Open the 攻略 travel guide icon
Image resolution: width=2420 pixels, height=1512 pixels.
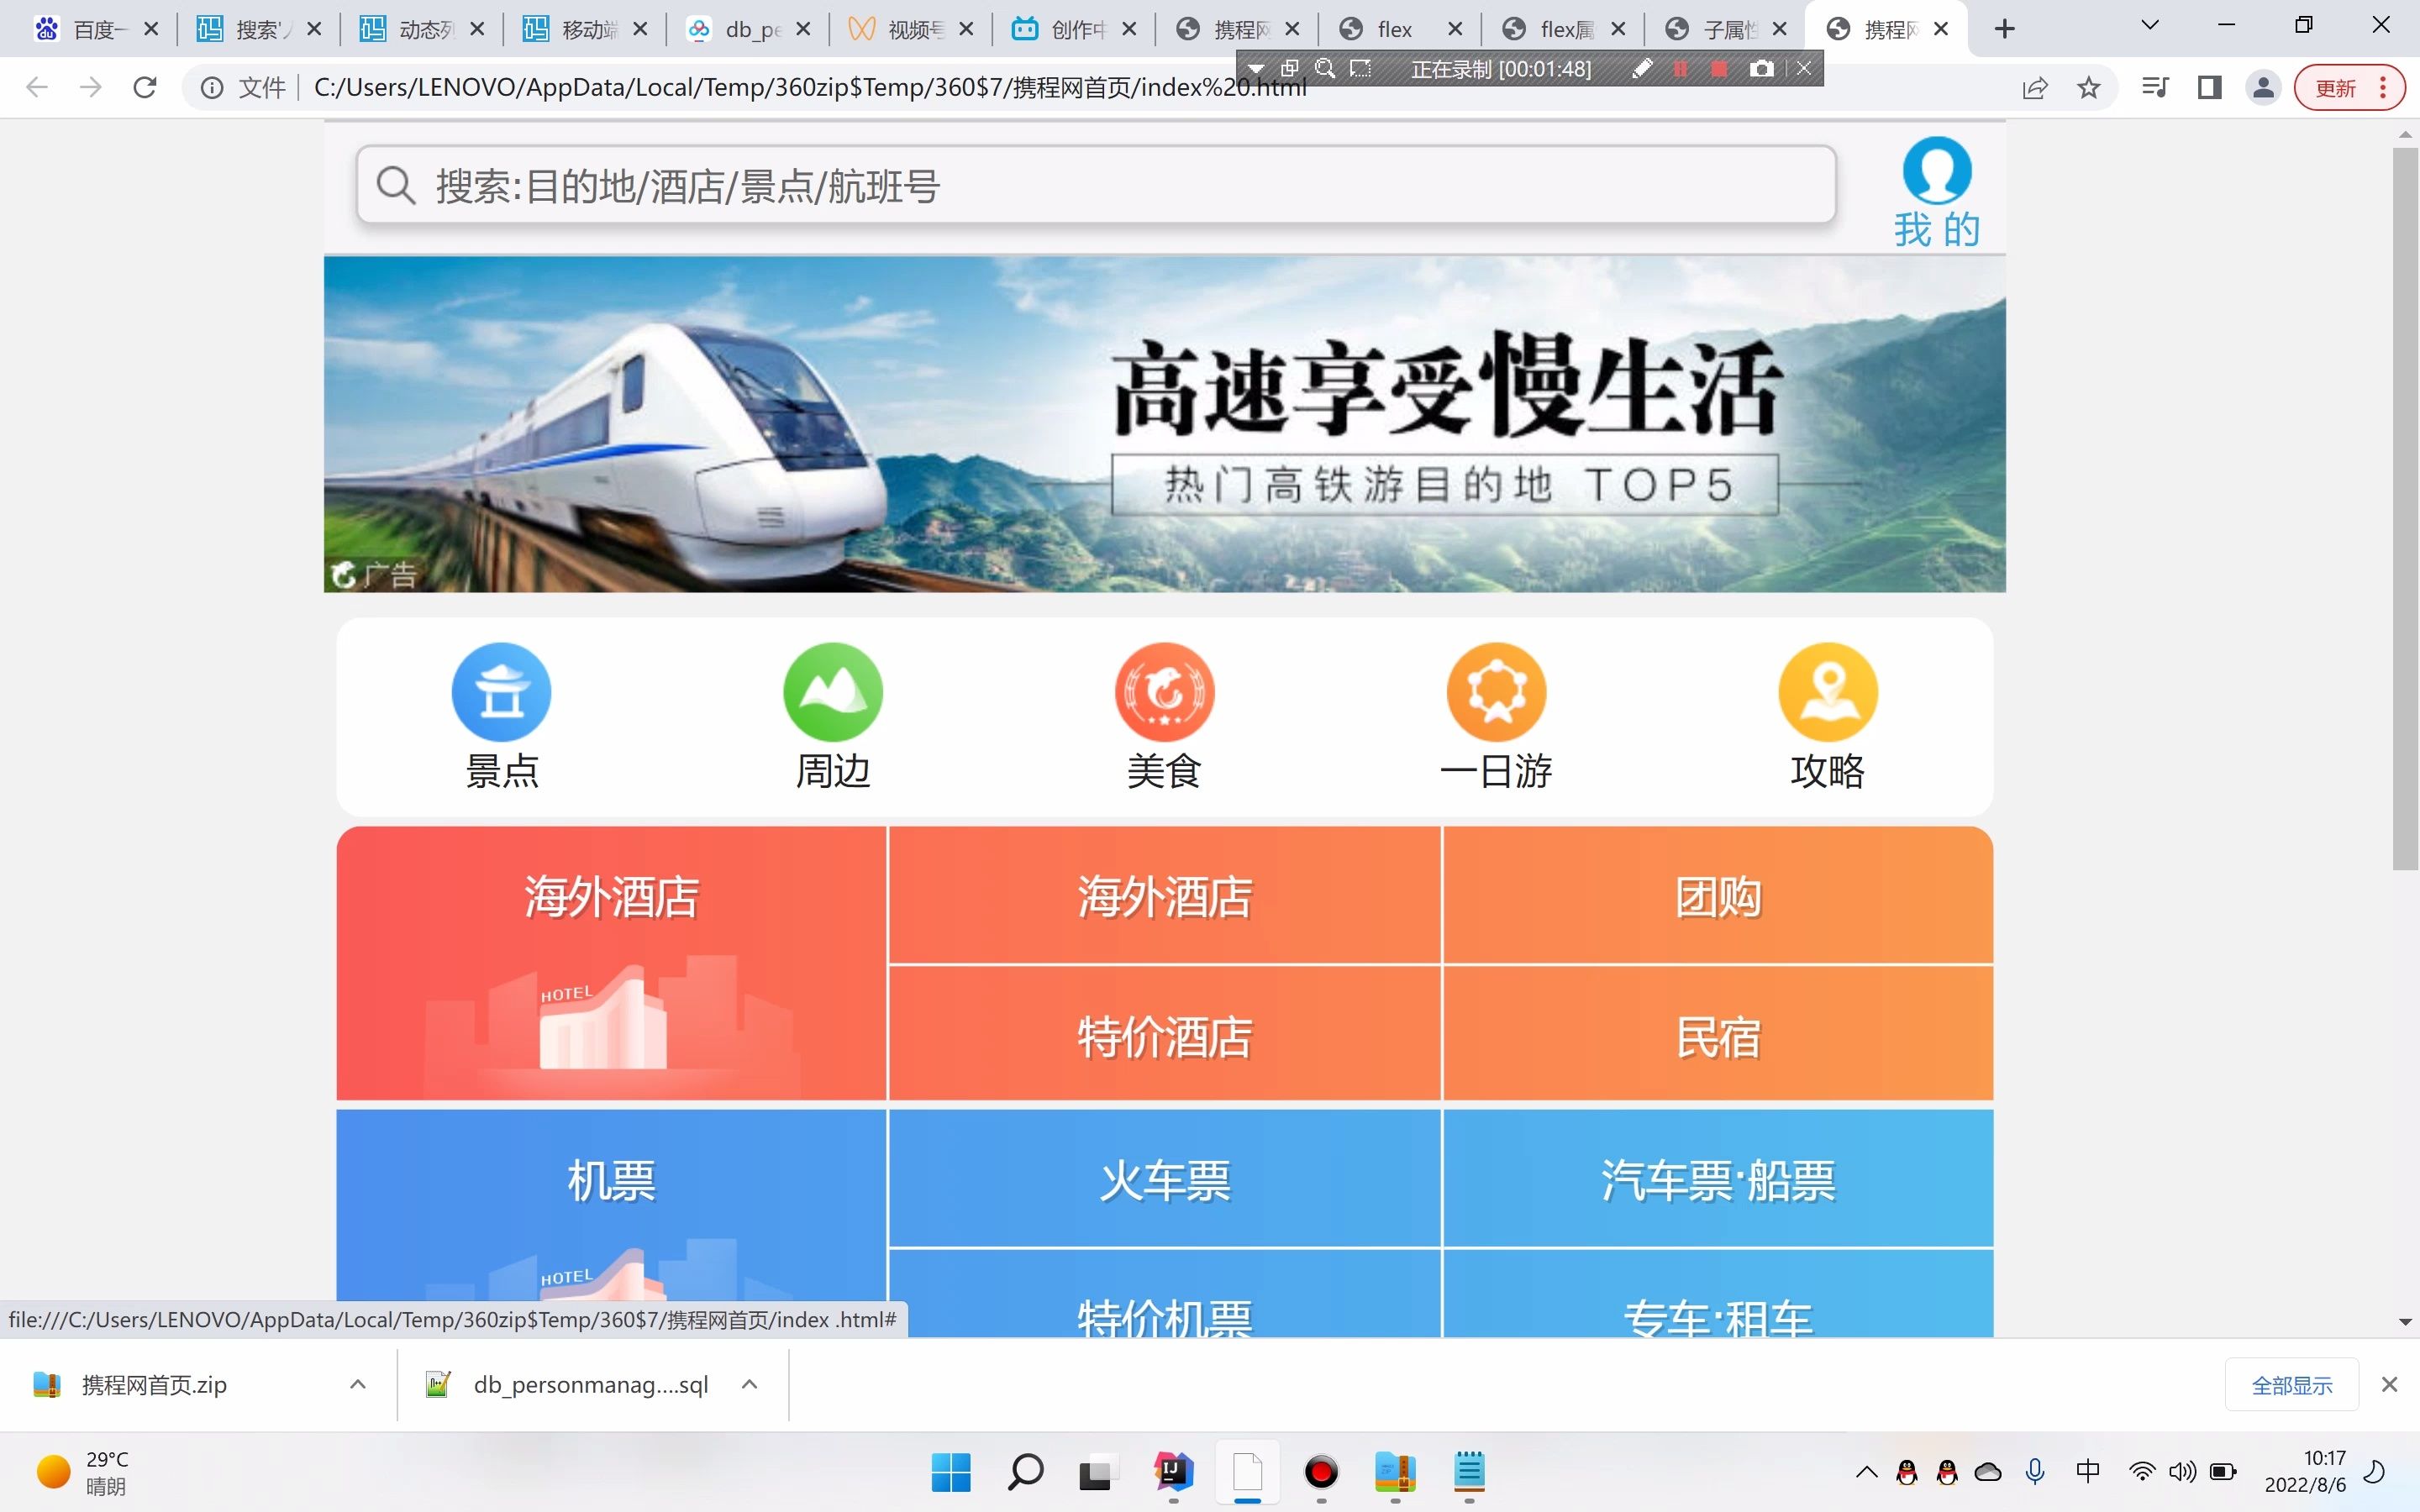point(1828,691)
